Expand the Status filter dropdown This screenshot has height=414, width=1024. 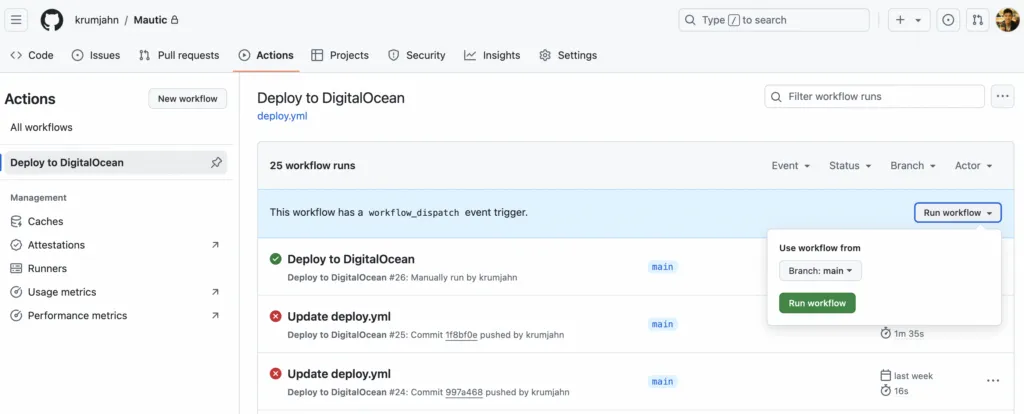[850, 166]
